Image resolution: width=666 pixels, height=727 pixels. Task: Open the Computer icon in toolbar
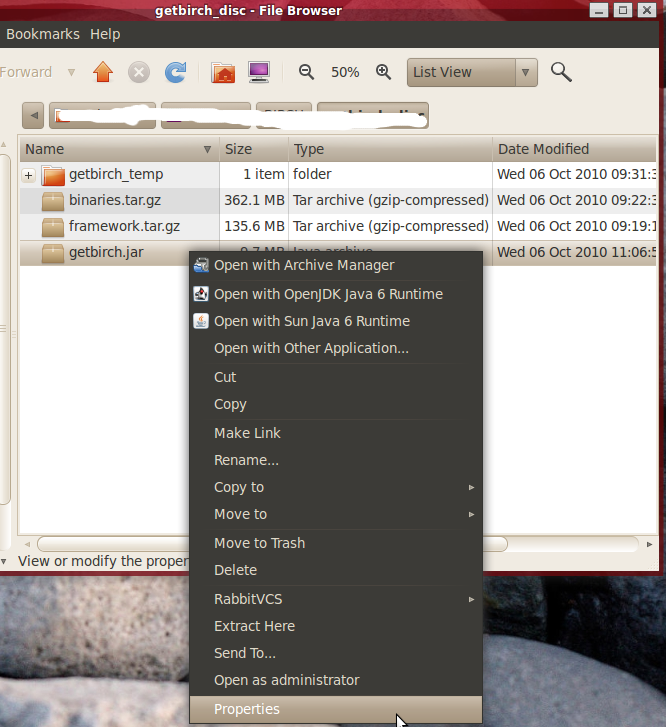point(259,72)
